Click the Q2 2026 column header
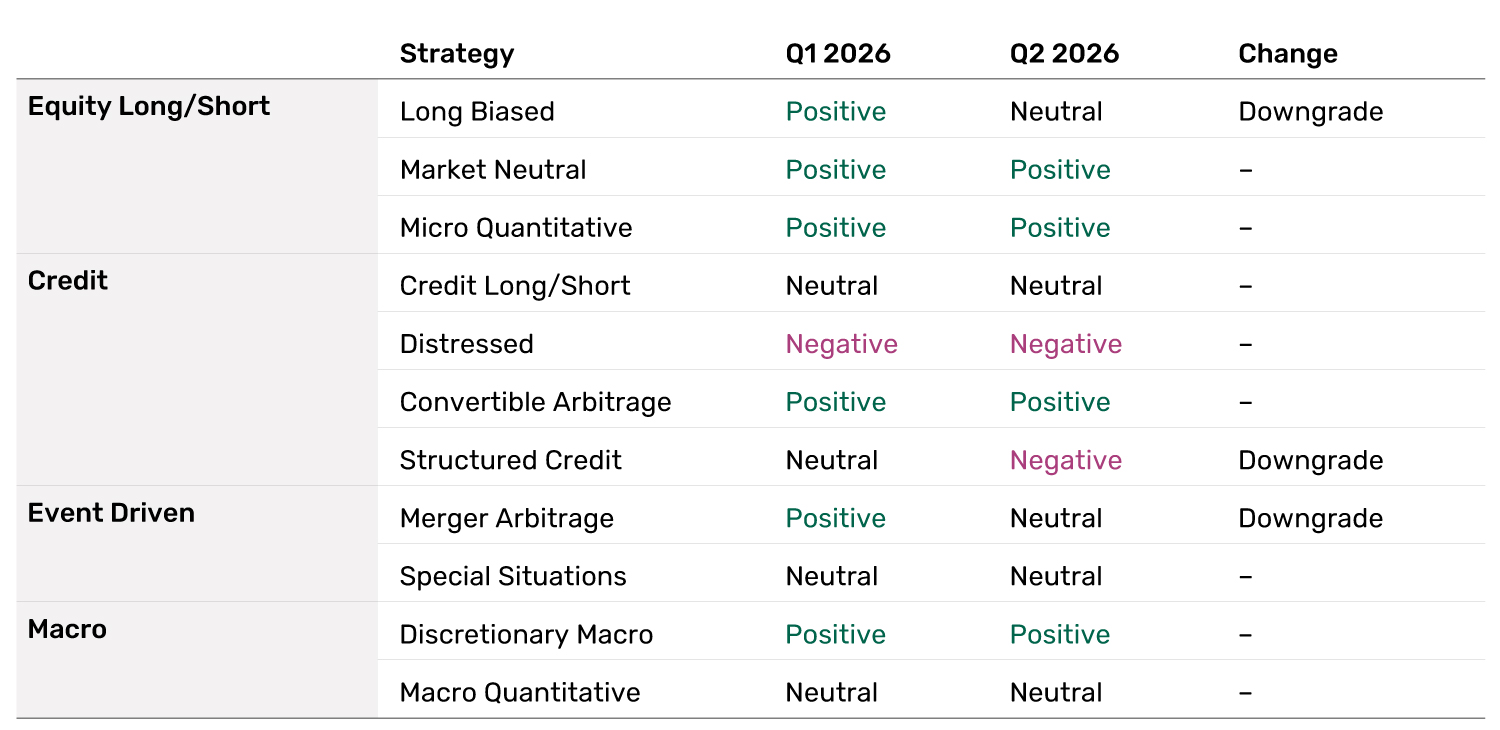This screenshot has height=730, width=1500. (x=1064, y=54)
